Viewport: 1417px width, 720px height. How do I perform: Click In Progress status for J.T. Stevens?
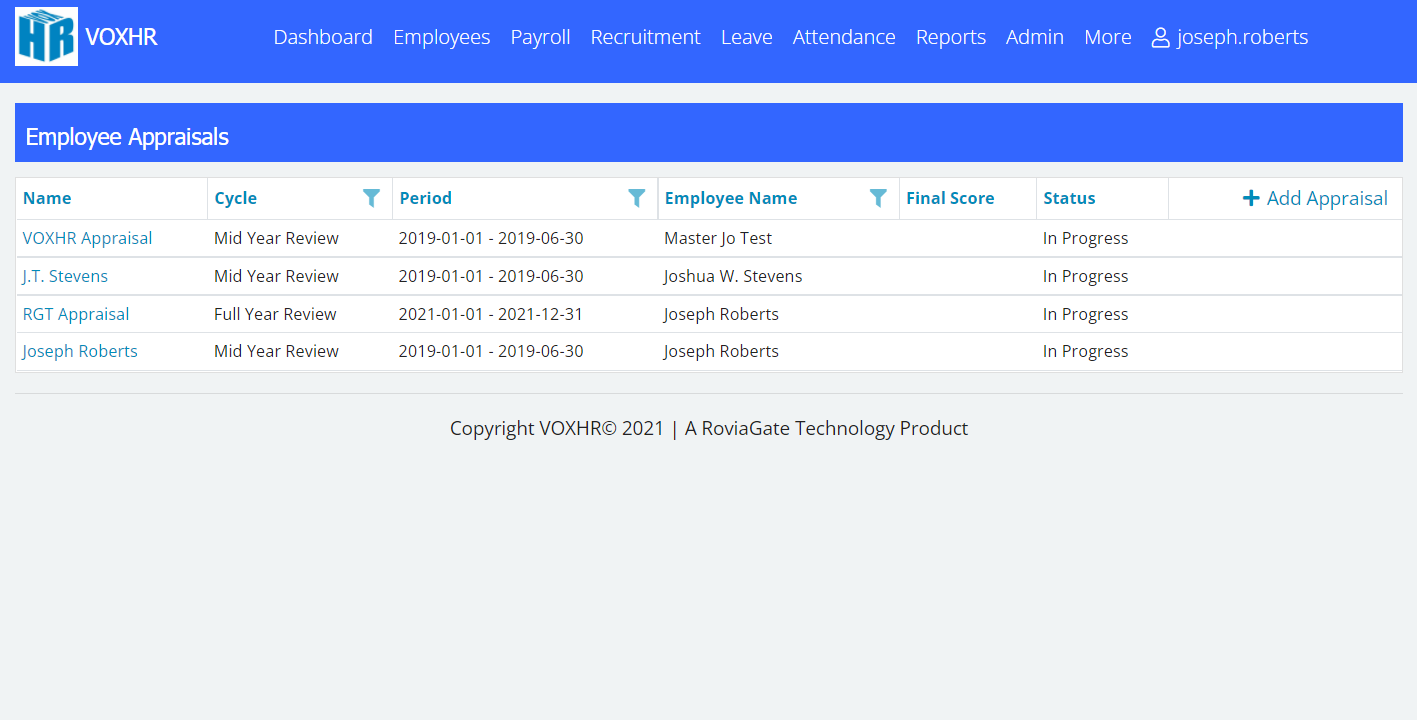pyautogui.click(x=1086, y=276)
